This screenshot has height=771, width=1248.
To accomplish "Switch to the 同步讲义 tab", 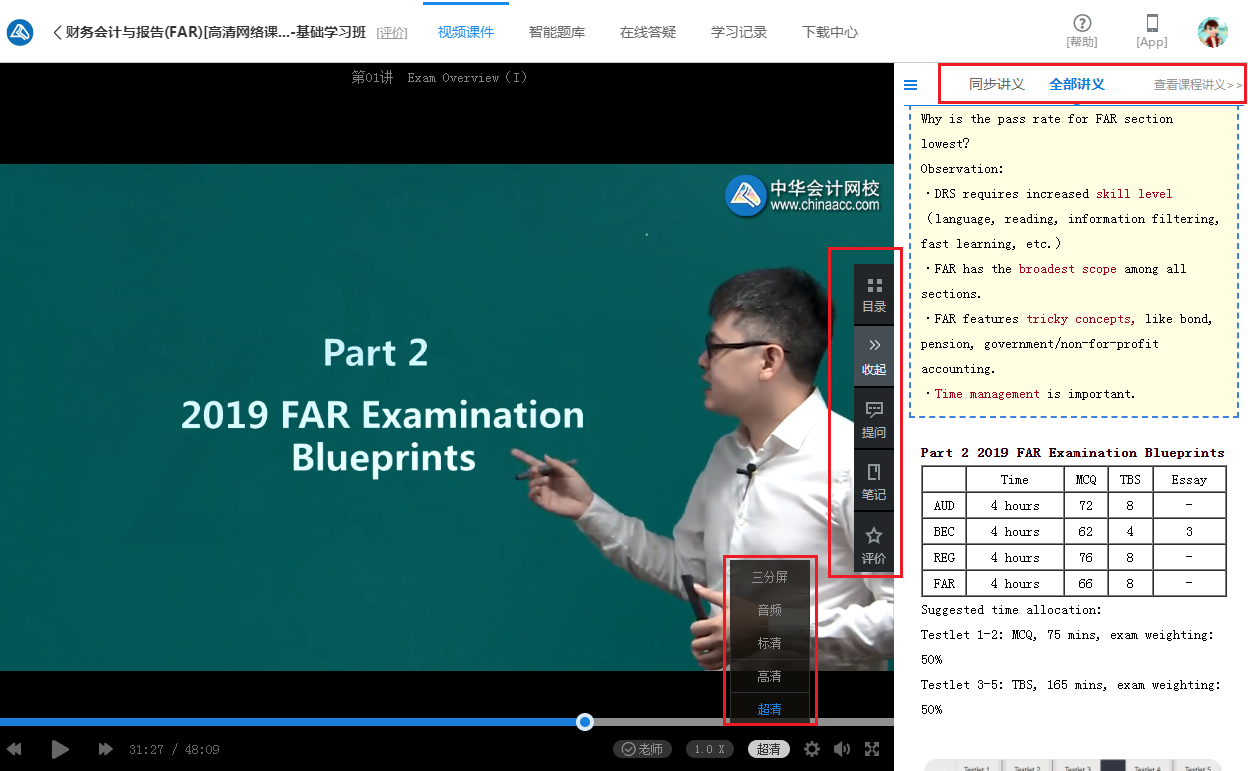I will (998, 85).
